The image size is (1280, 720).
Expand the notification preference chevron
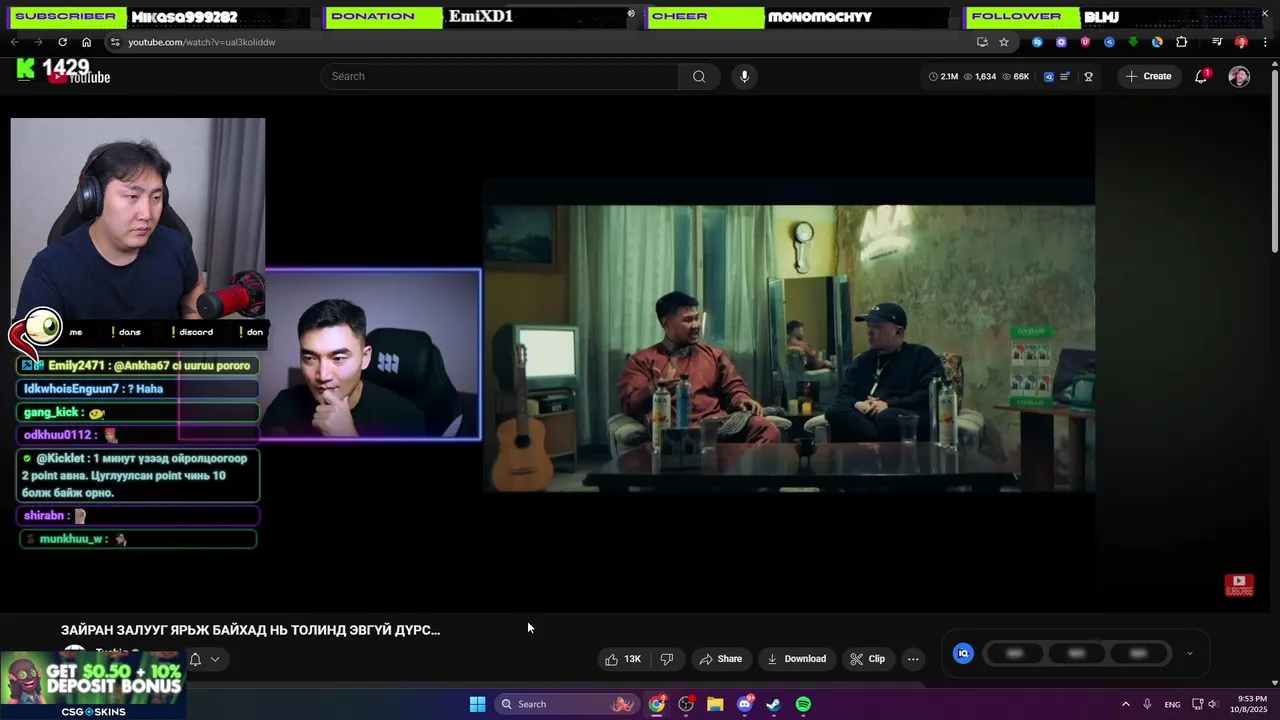pyautogui.click(x=215, y=659)
